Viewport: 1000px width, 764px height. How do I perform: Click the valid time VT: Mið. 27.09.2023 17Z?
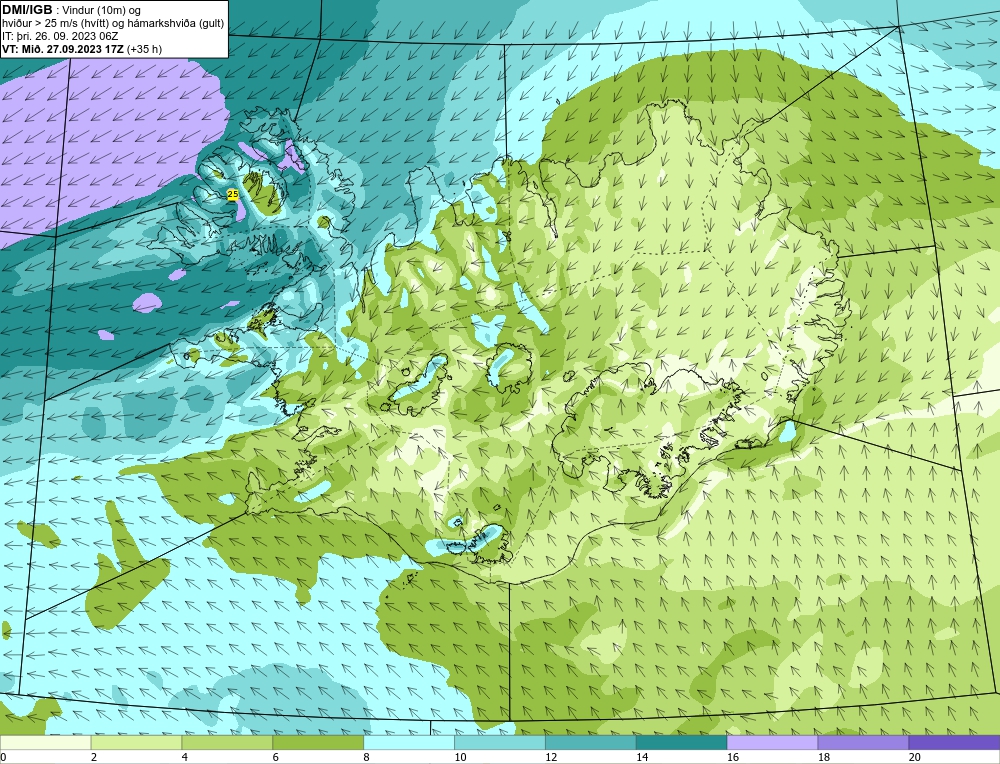[x=63, y=49]
